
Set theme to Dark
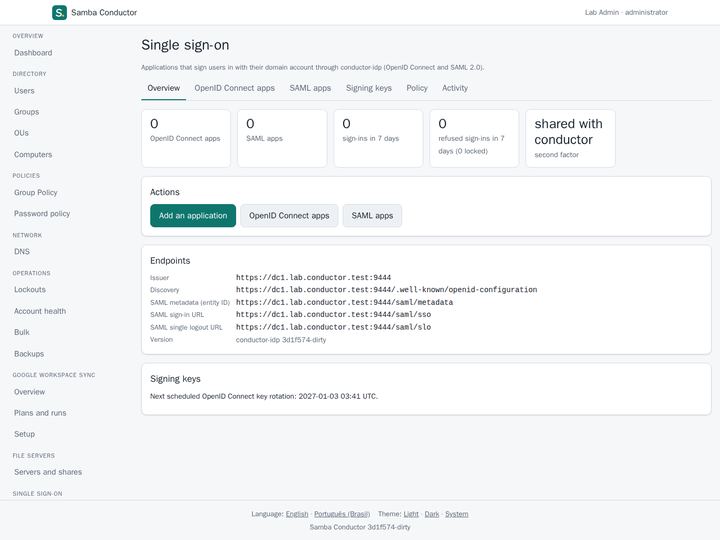pyautogui.click(x=432, y=514)
